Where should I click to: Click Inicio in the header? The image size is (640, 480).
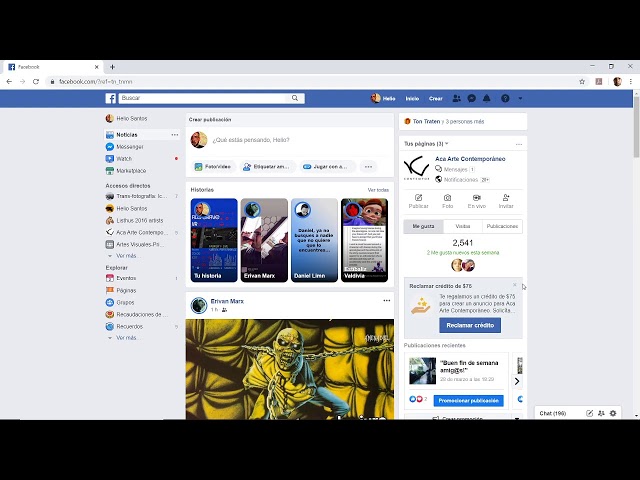[x=412, y=98]
